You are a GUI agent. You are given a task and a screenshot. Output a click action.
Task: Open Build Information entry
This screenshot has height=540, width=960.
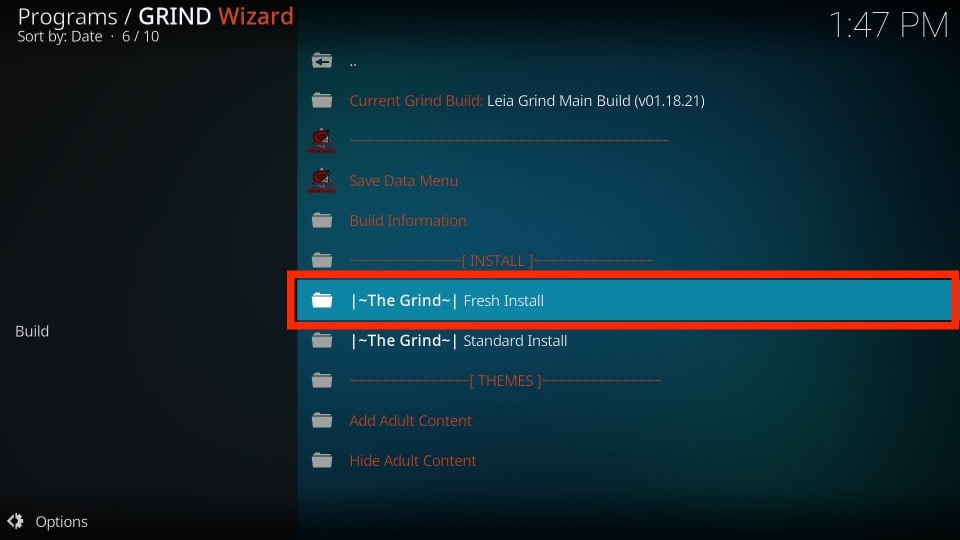point(408,220)
